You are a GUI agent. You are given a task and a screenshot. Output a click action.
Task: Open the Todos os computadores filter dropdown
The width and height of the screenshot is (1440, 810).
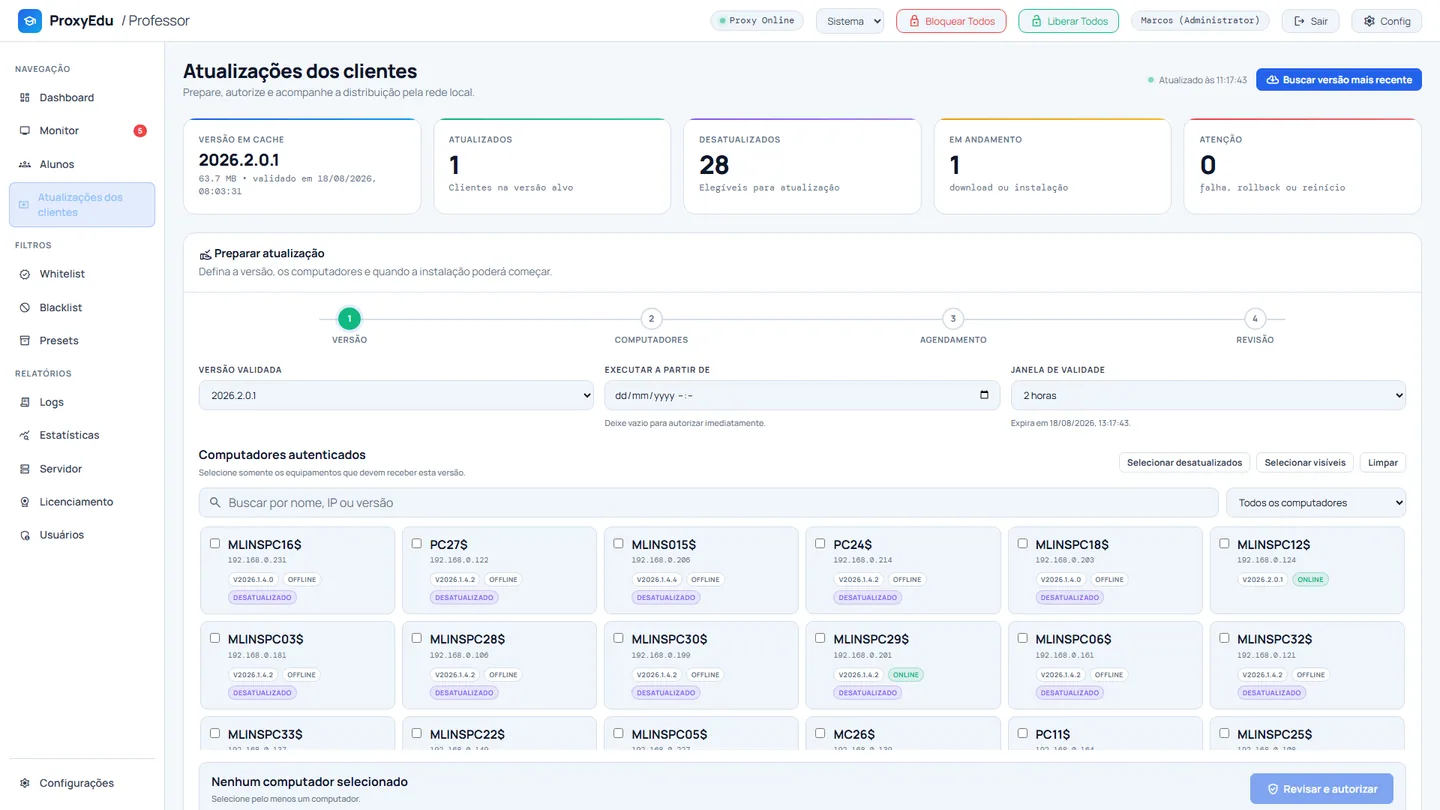coord(1316,503)
